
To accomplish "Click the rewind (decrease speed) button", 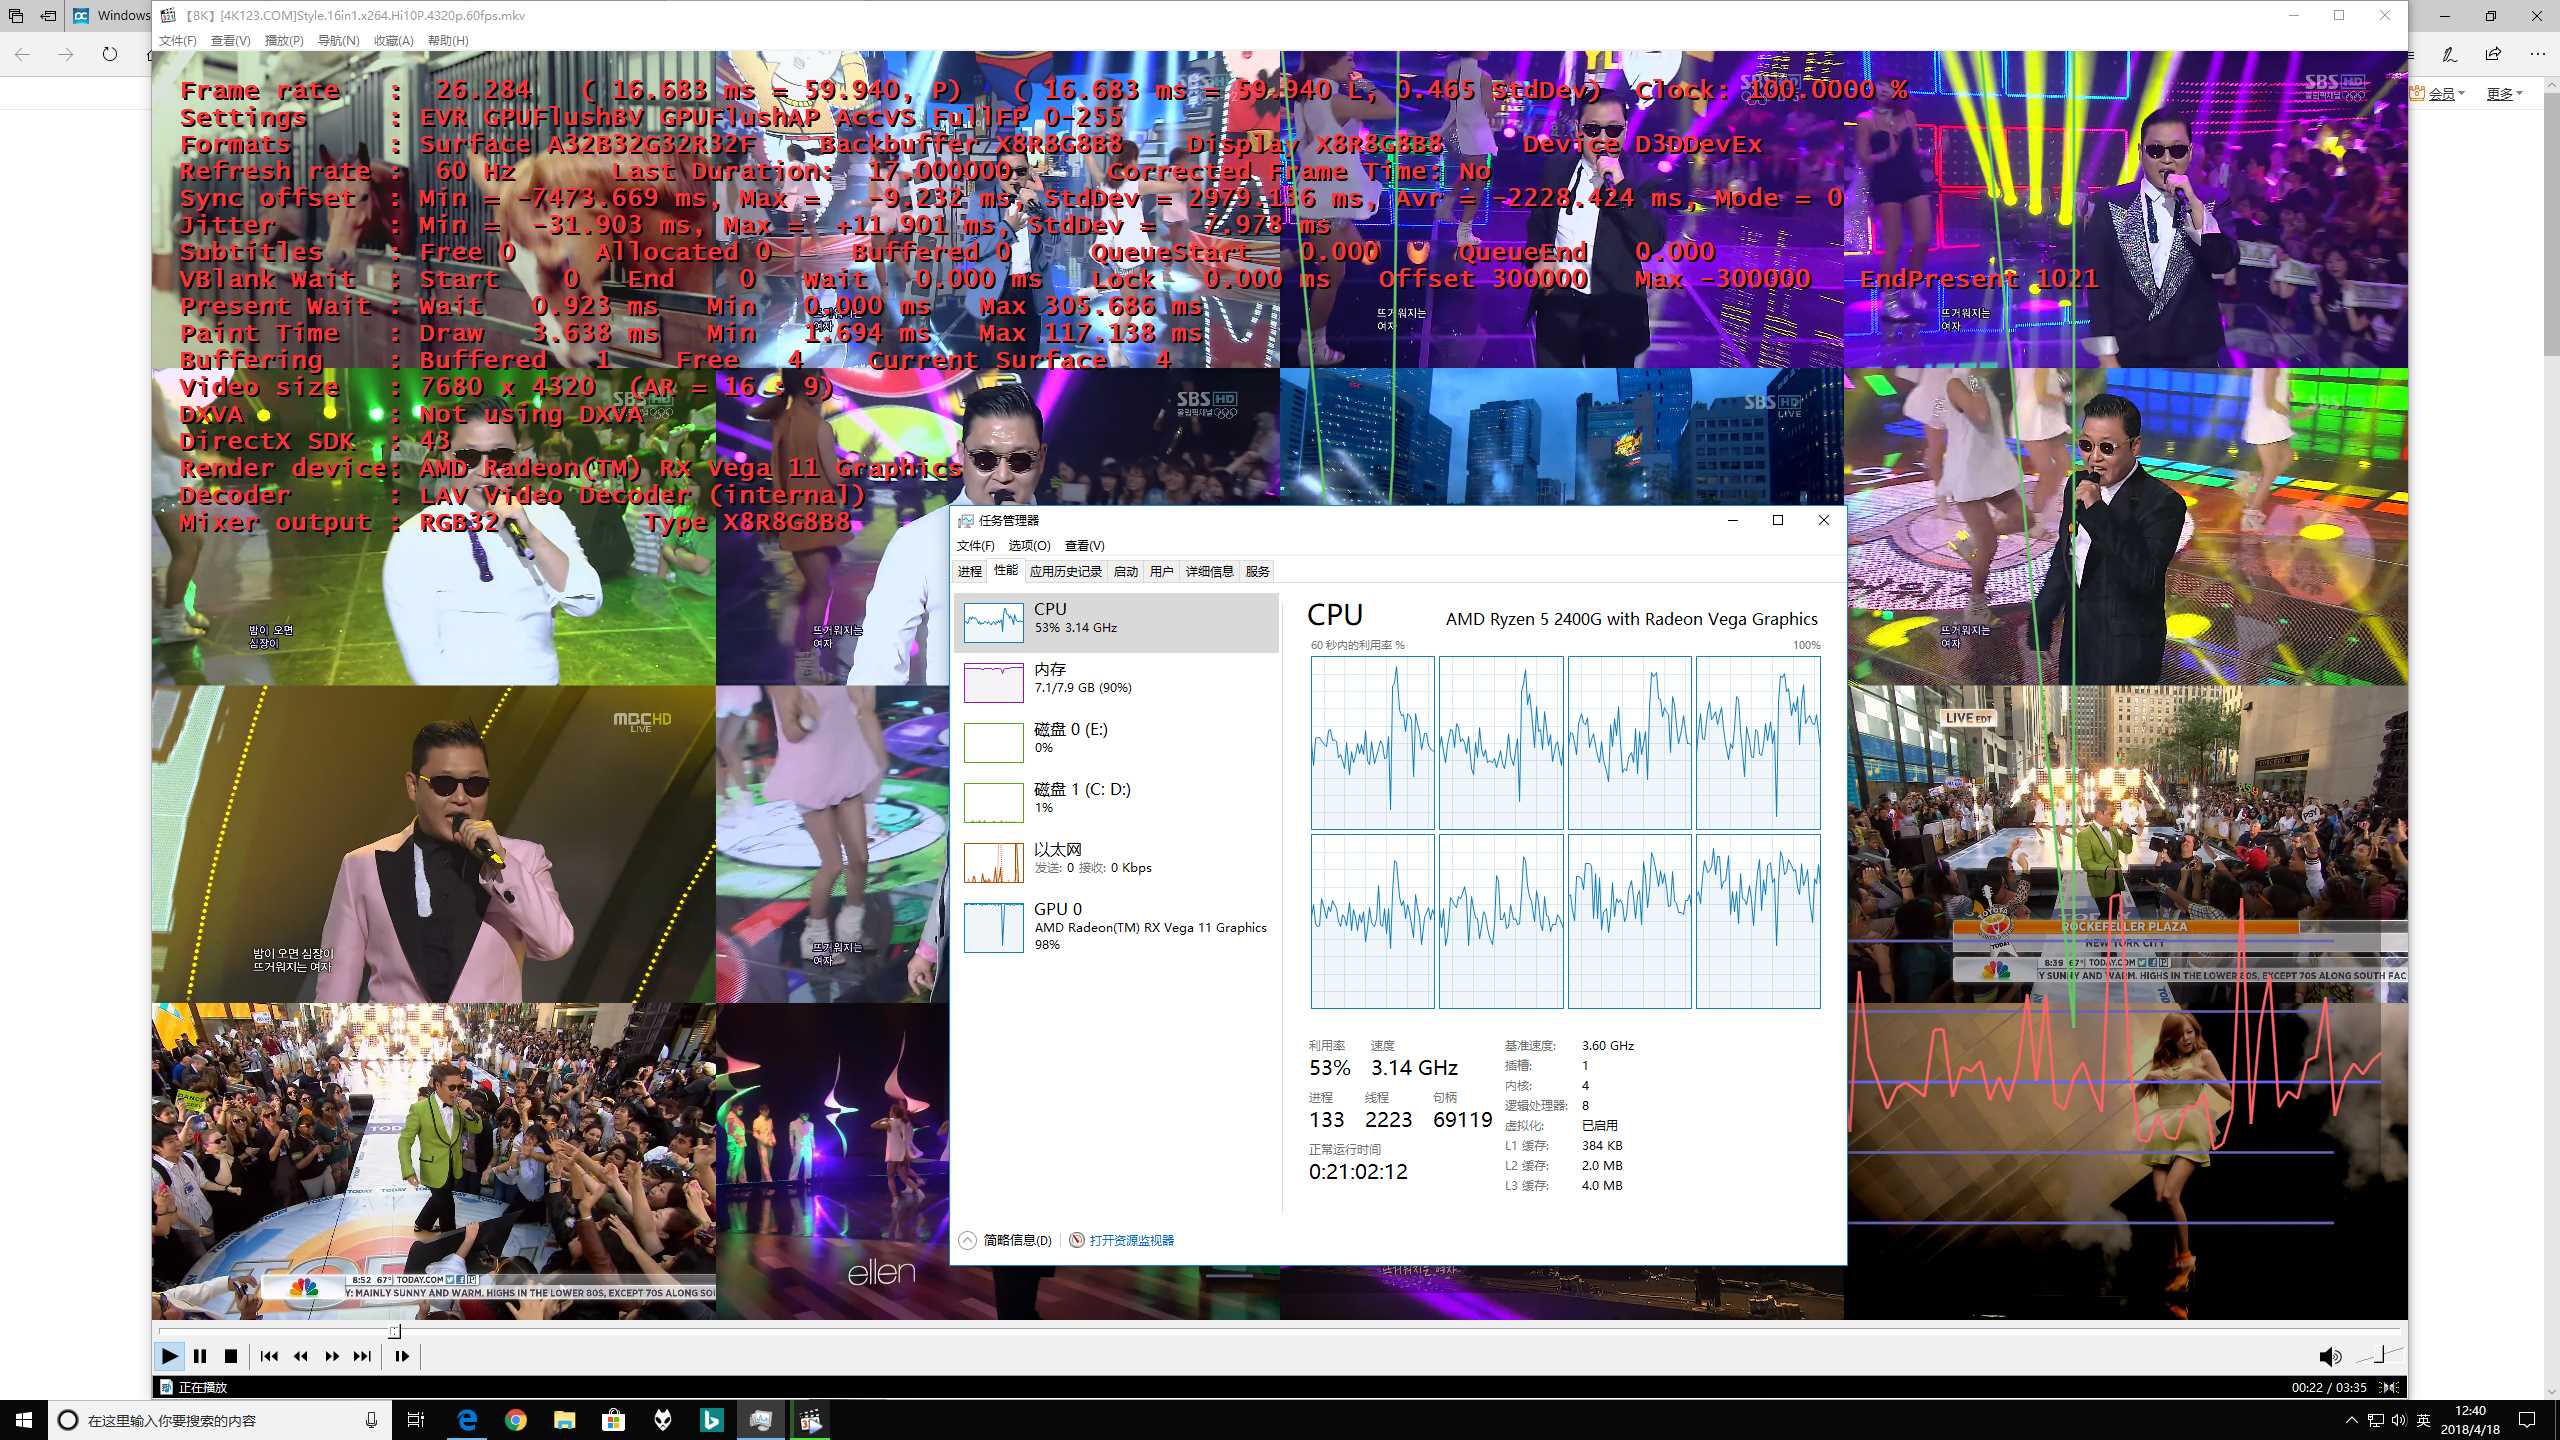I will click(x=300, y=1356).
